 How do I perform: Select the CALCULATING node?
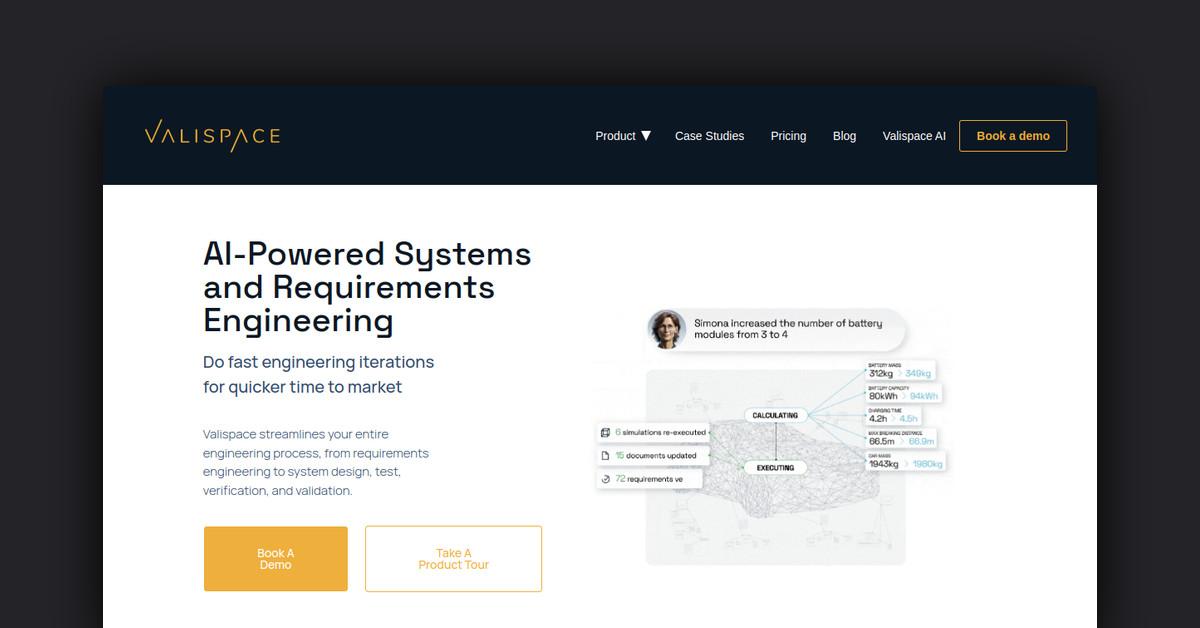coord(775,415)
